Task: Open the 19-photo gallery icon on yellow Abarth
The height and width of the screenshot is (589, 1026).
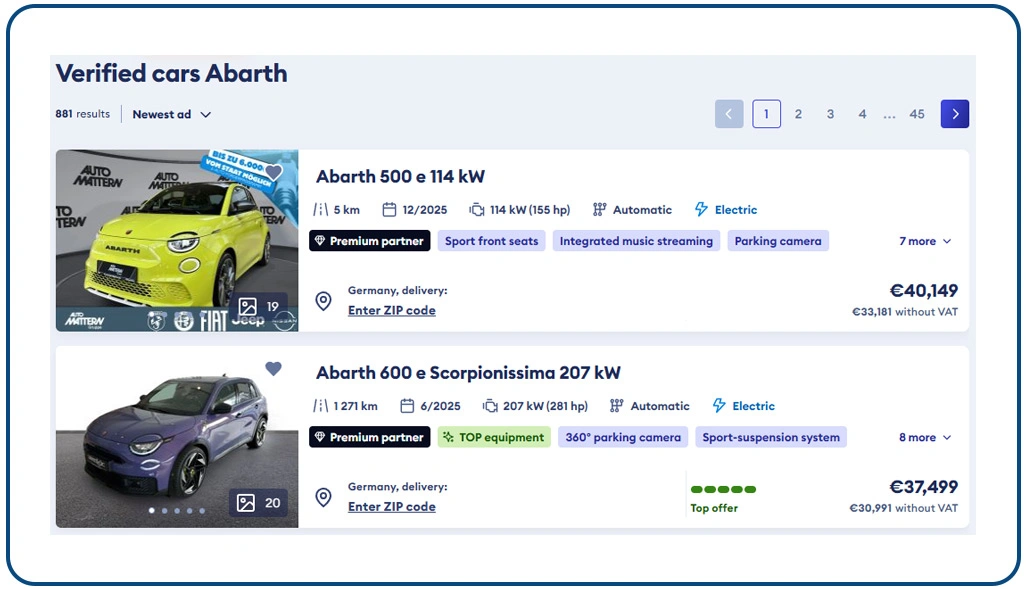Action: coord(247,306)
